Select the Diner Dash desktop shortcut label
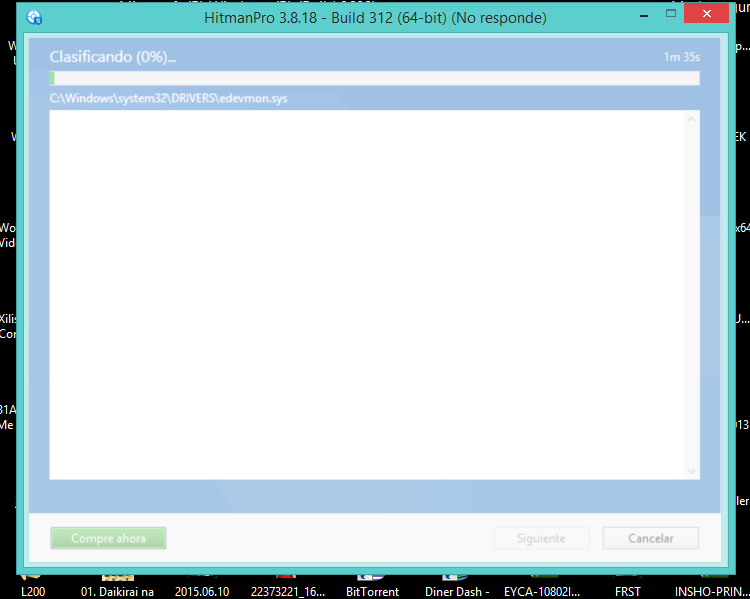The height and width of the screenshot is (599, 750). [x=457, y=592]
